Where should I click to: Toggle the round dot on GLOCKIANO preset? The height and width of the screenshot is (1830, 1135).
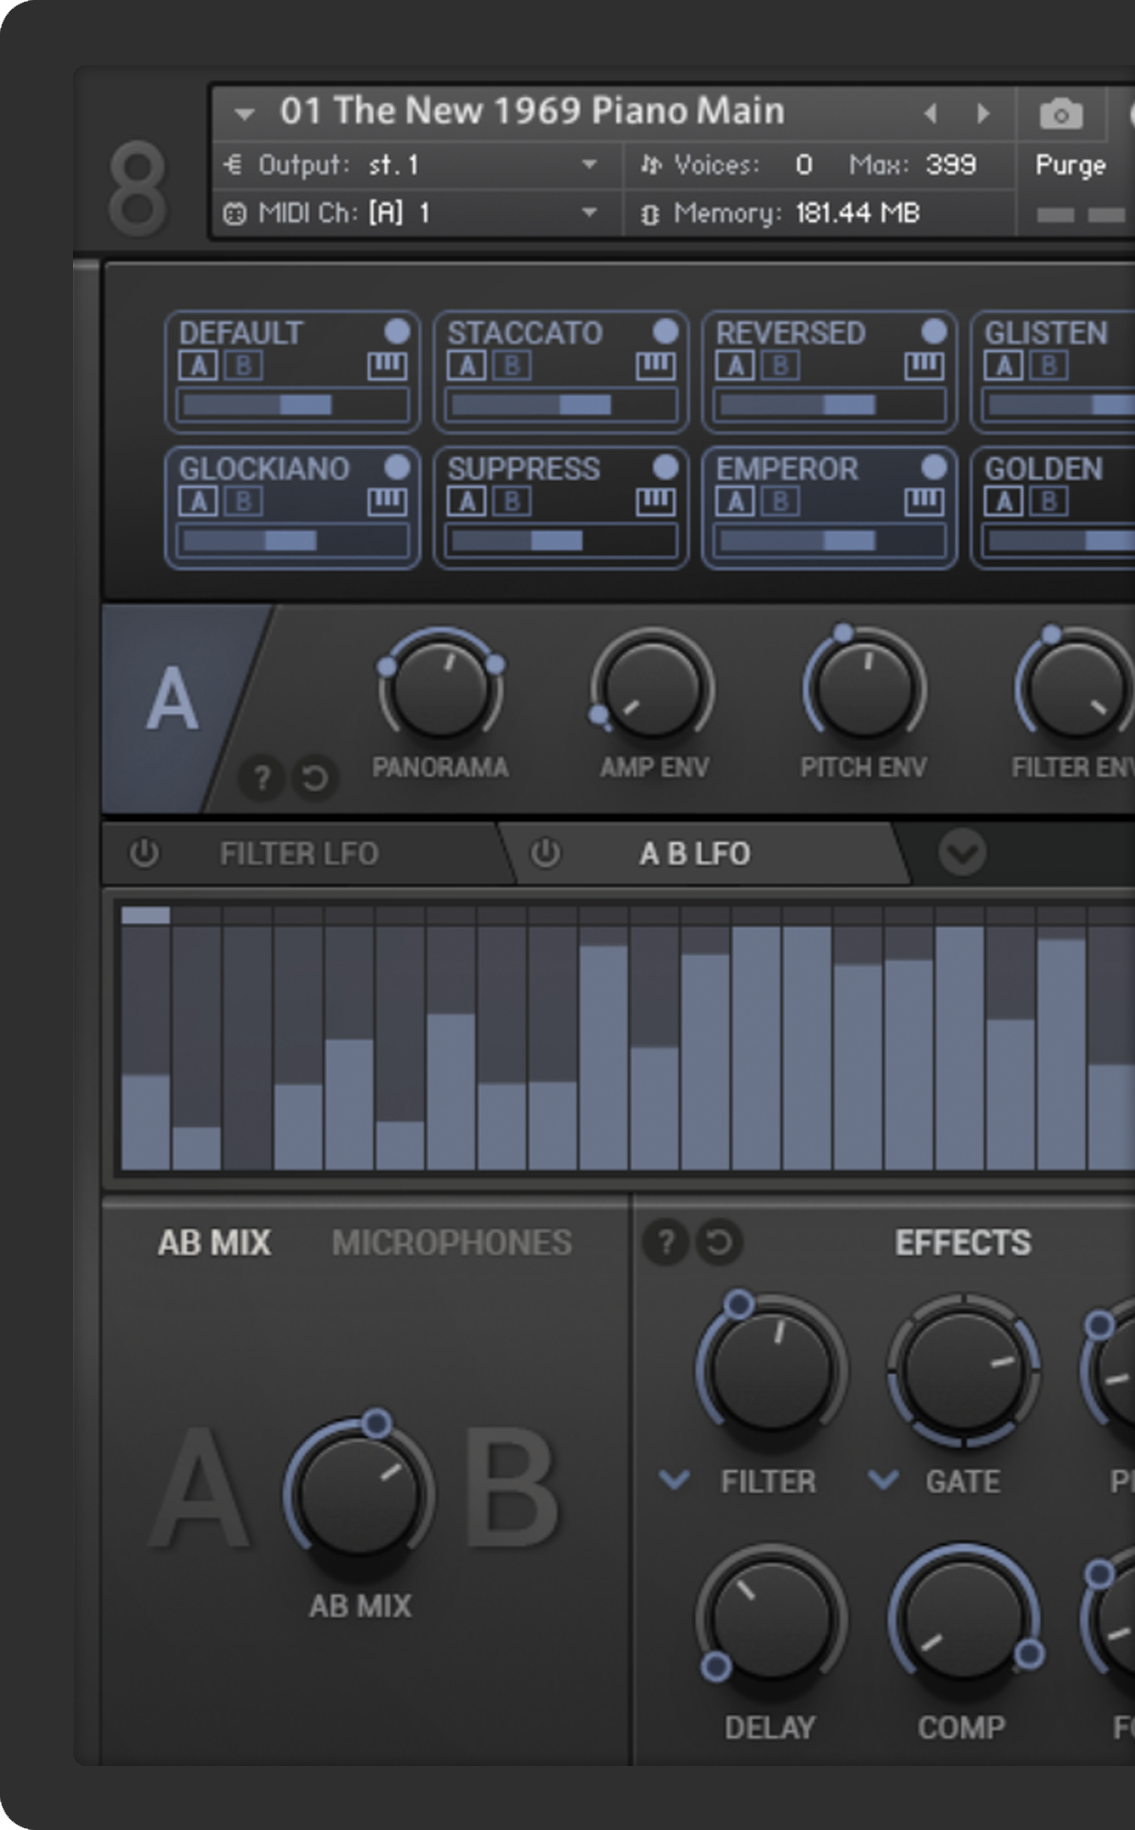coord(397,467)
